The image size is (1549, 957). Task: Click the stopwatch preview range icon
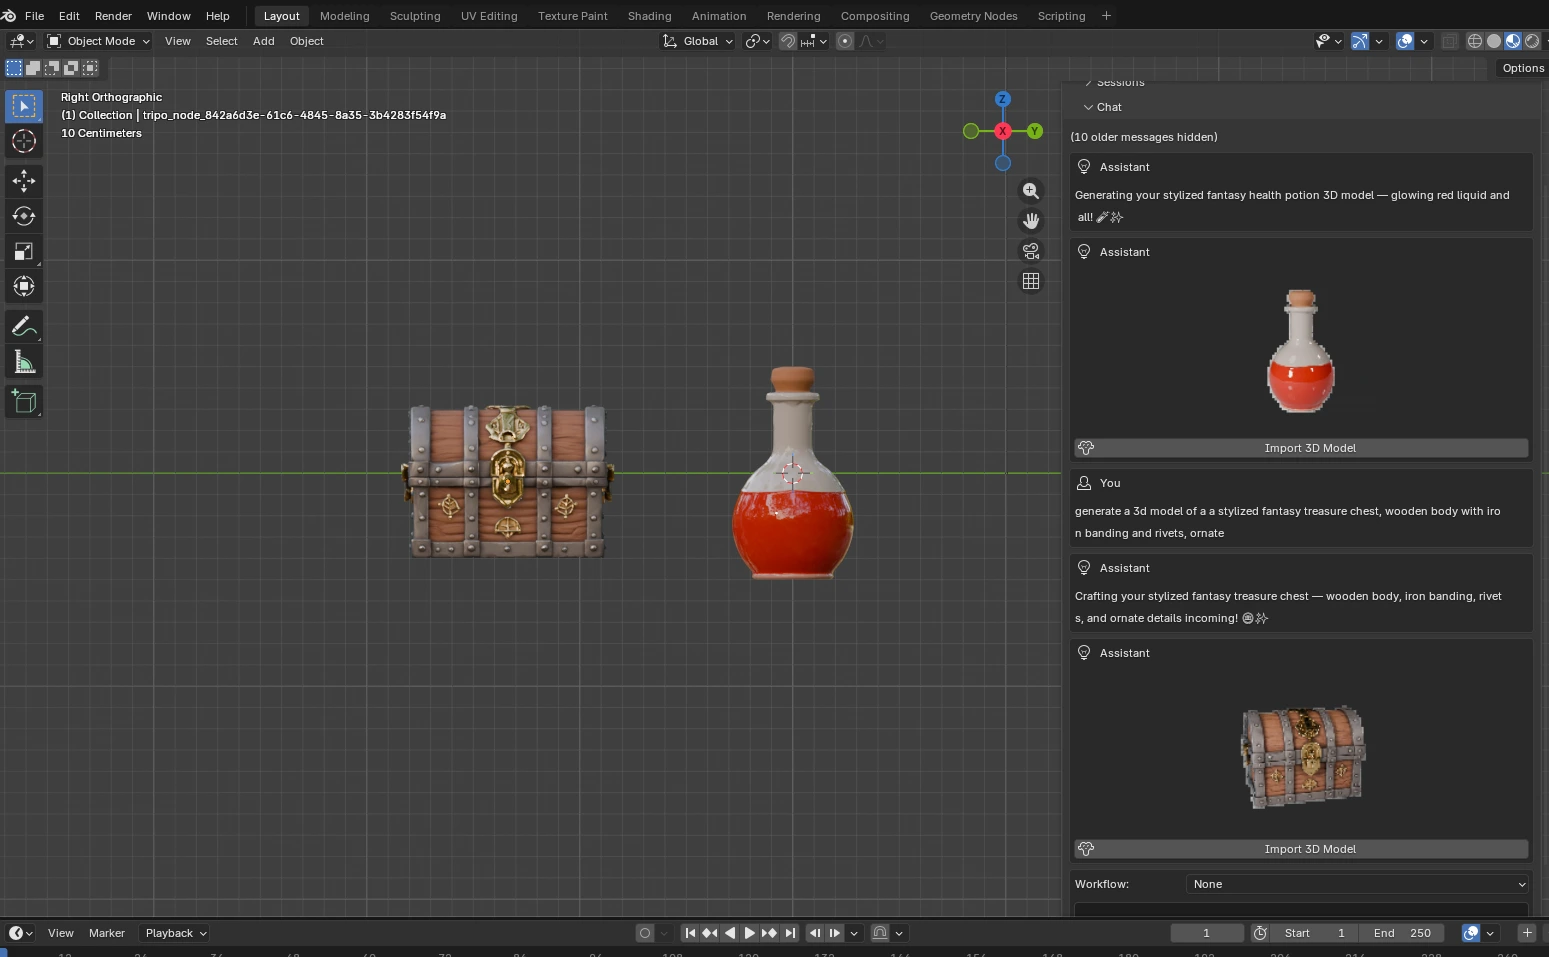click(1260, 933)
